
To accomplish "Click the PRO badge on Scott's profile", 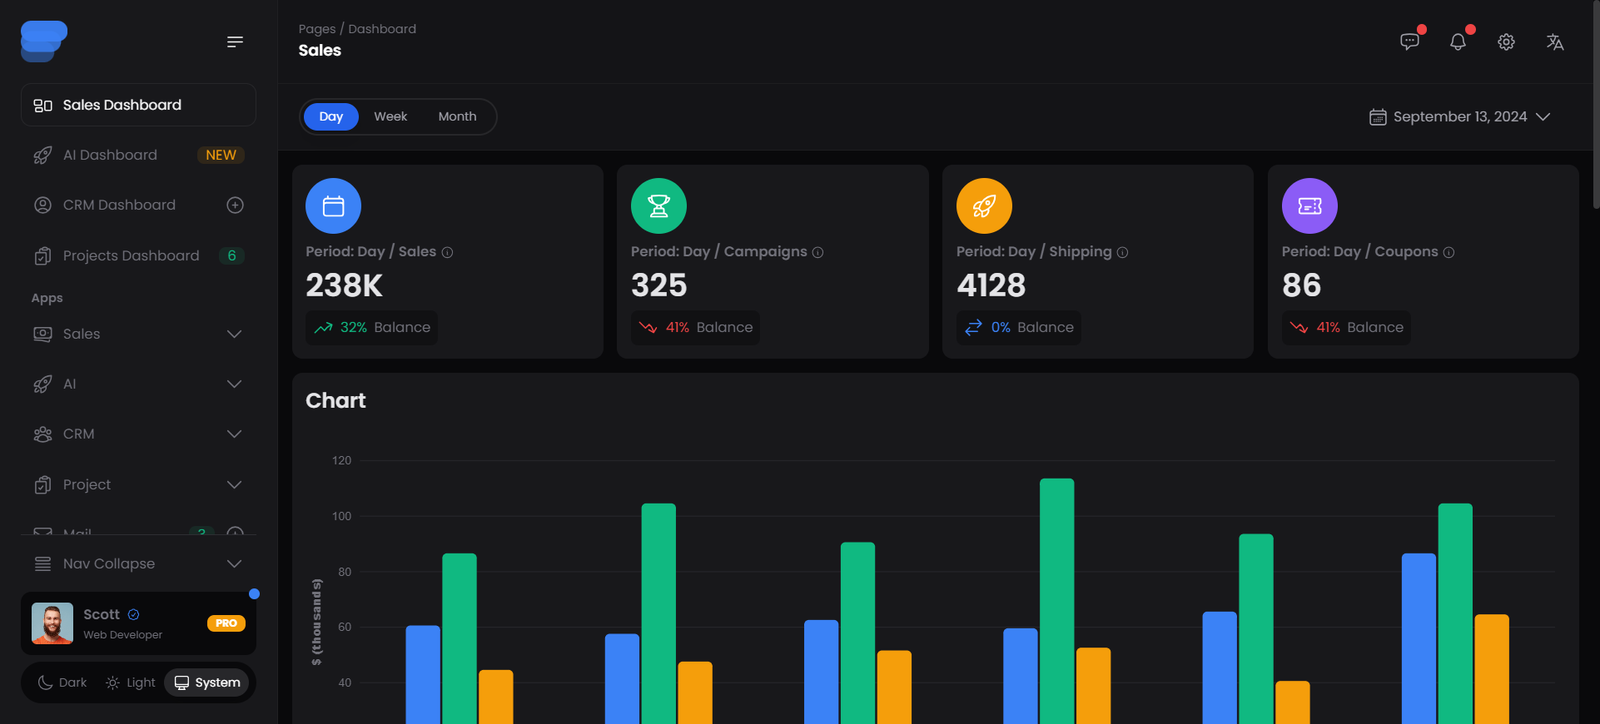I will [226, 623].
